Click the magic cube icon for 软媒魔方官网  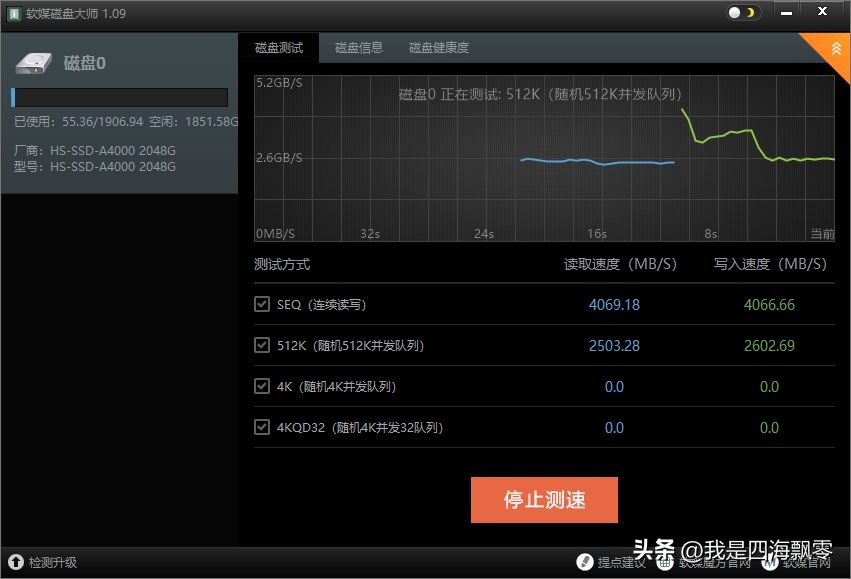pos(664,563)
